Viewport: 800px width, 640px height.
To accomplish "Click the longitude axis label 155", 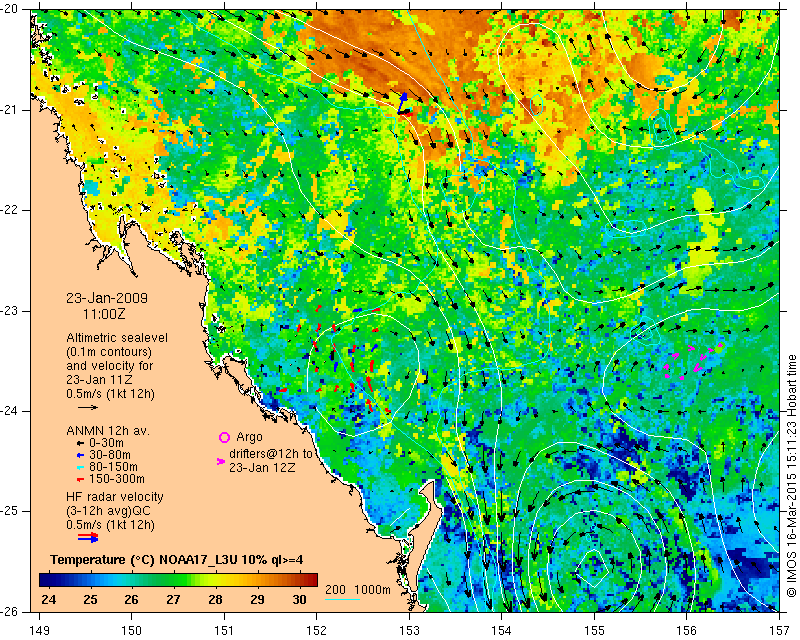I will [594, 630].
